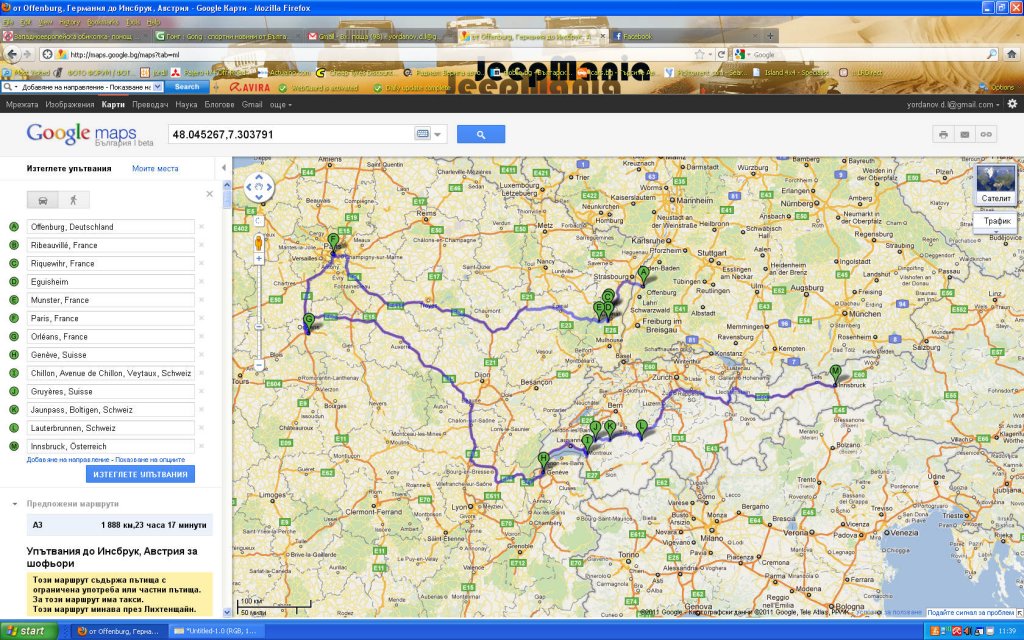1024x640 pixels.
Task: Remove the Paris, France waypoint
Action: pos(202,318)
